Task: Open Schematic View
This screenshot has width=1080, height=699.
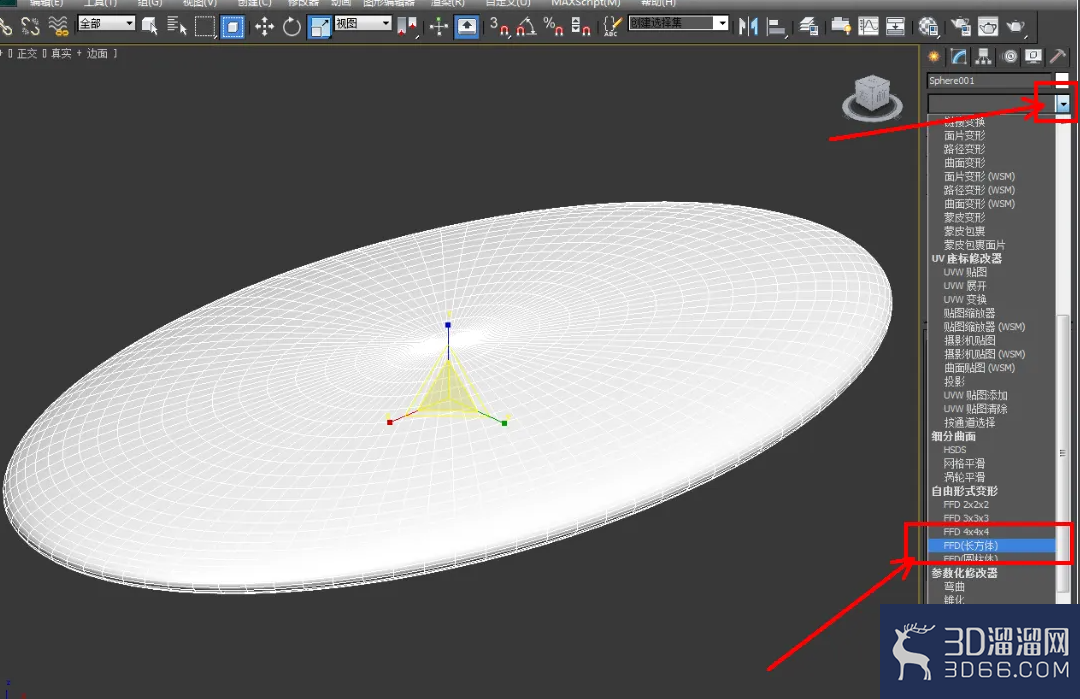Action: [895, 27]
